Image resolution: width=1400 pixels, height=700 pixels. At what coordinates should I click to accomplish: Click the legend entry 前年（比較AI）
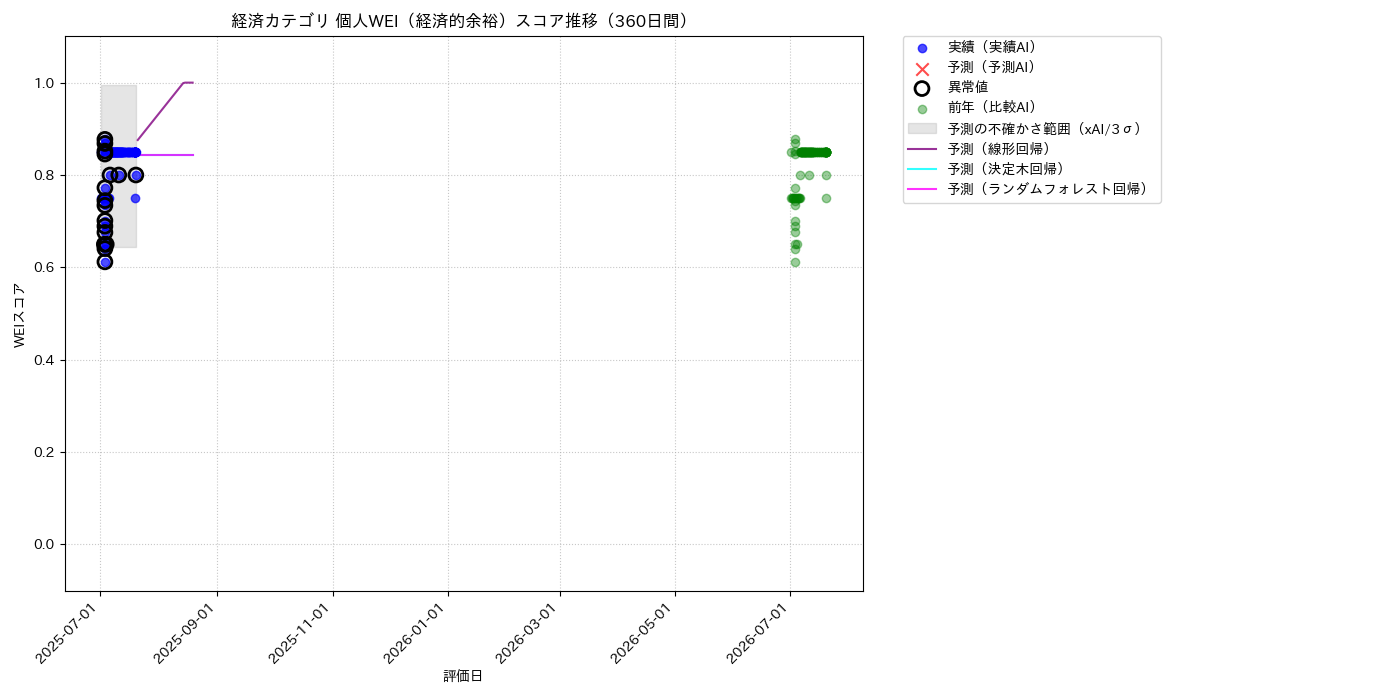(x=992, y=107)
